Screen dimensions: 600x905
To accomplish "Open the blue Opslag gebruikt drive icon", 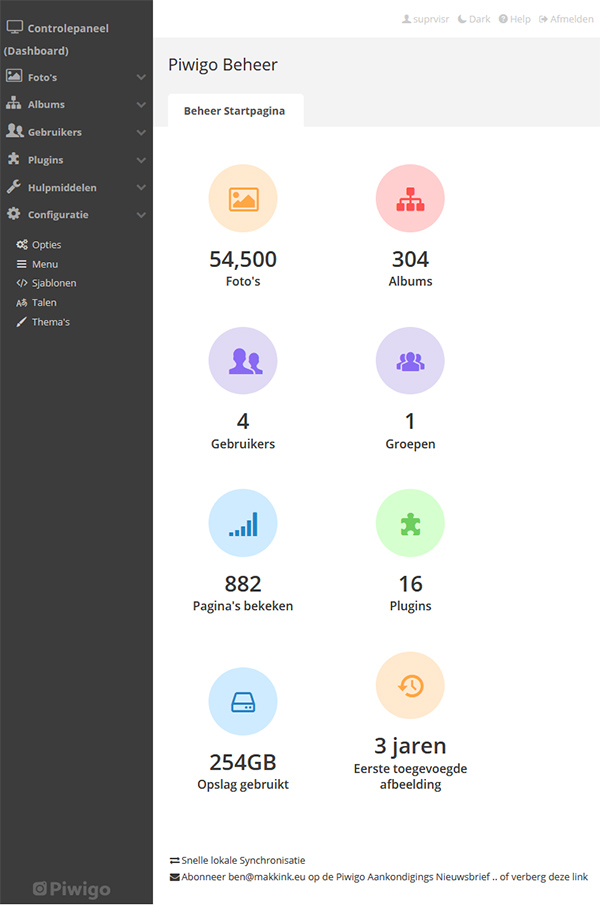I will coord(243,701).
